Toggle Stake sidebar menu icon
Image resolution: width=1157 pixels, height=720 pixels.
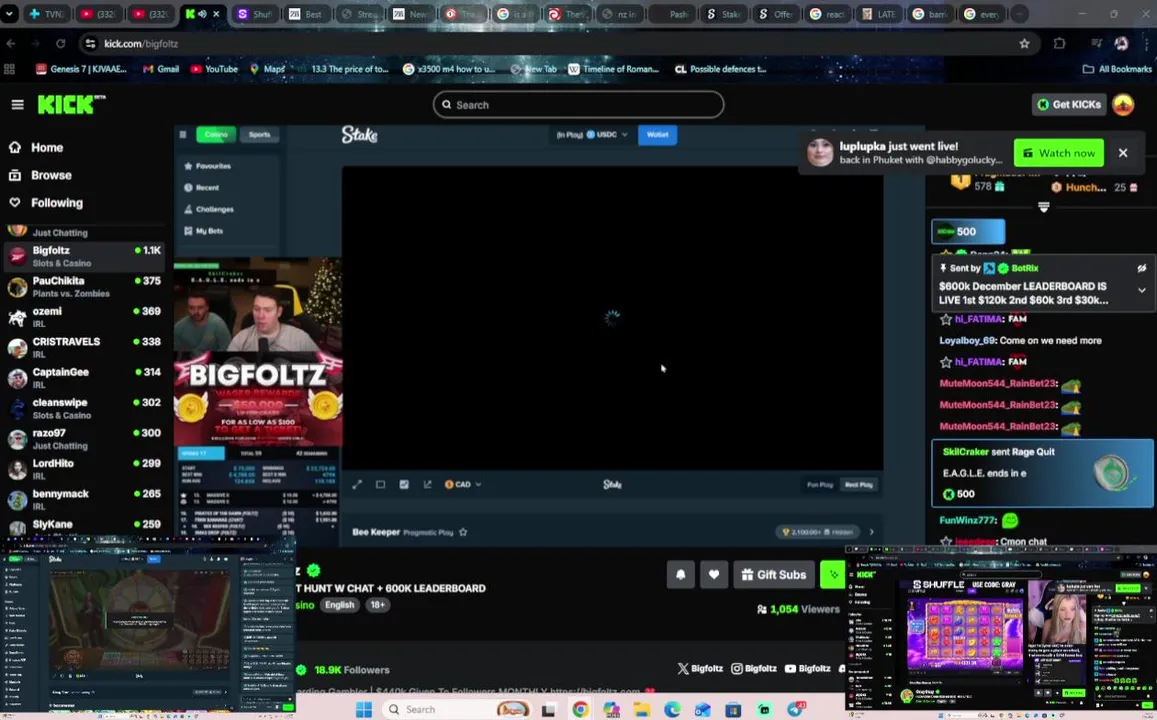click(x=183, y=134)
